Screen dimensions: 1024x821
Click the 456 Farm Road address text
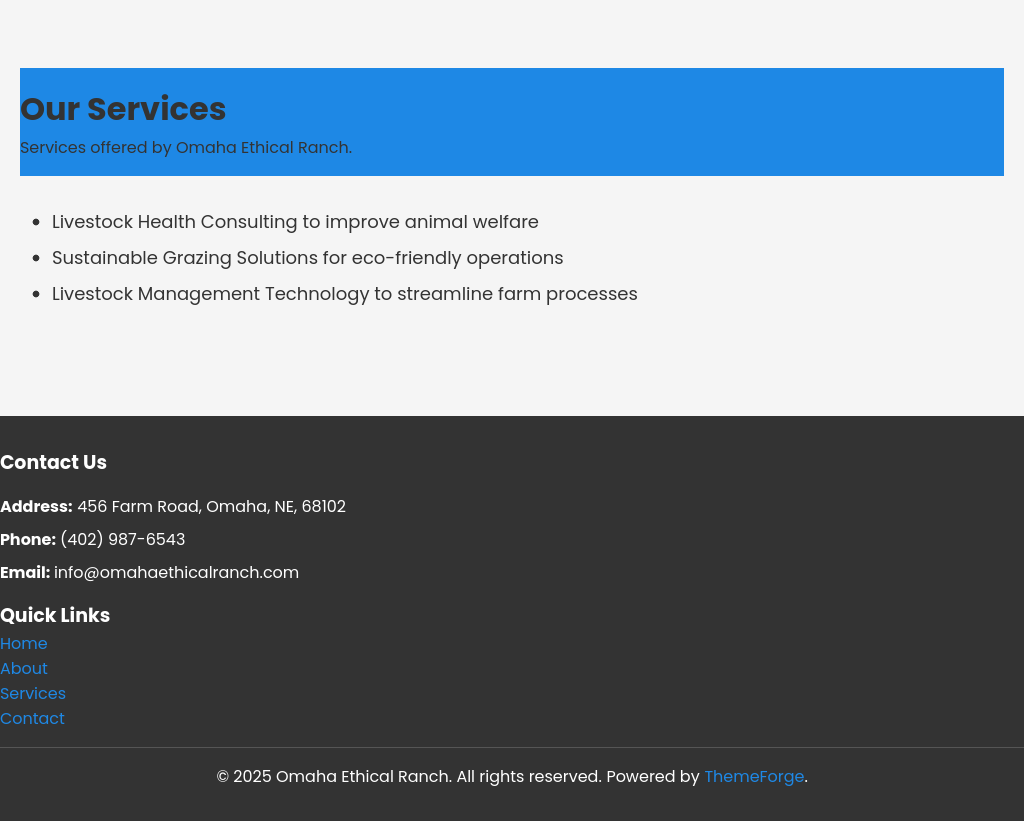[211, 507]
